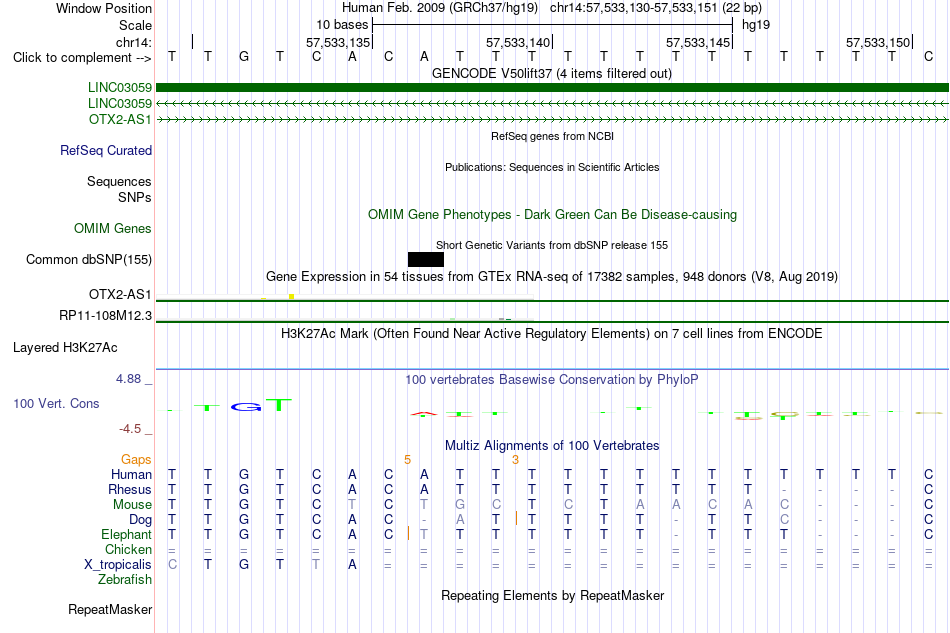Click the Layered H3K27Ac label
Viewport: 950px width, 633px height.
coord(65,348)
